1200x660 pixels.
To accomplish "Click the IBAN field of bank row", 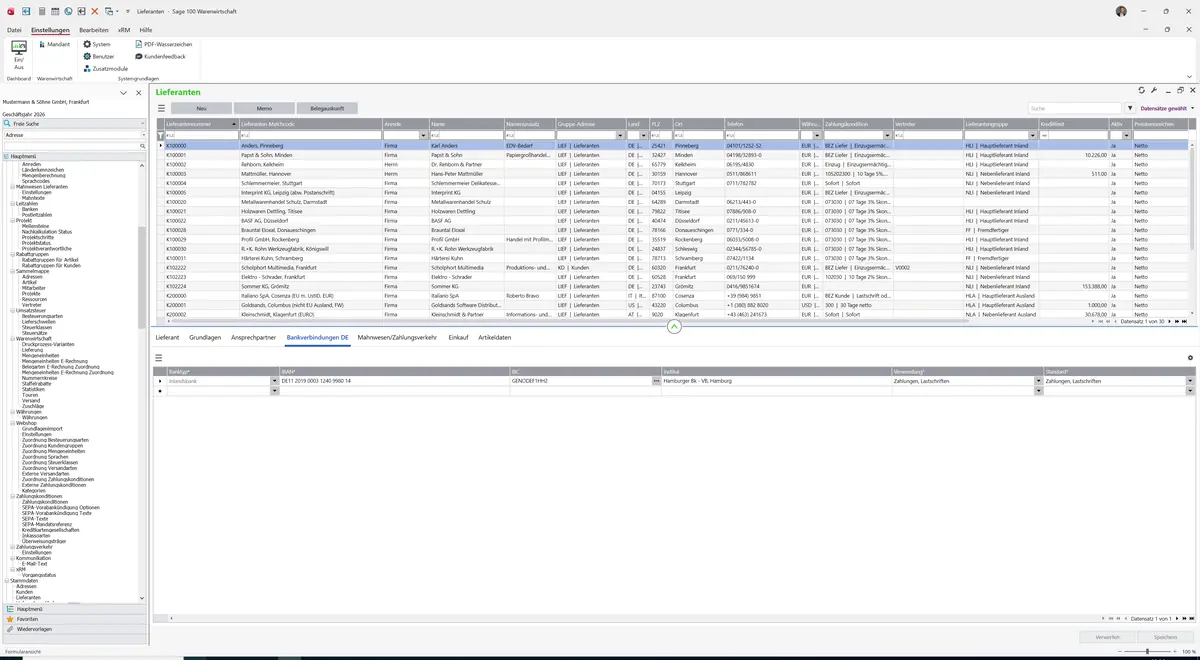I will pyautogui.click(x=394, y=381).
